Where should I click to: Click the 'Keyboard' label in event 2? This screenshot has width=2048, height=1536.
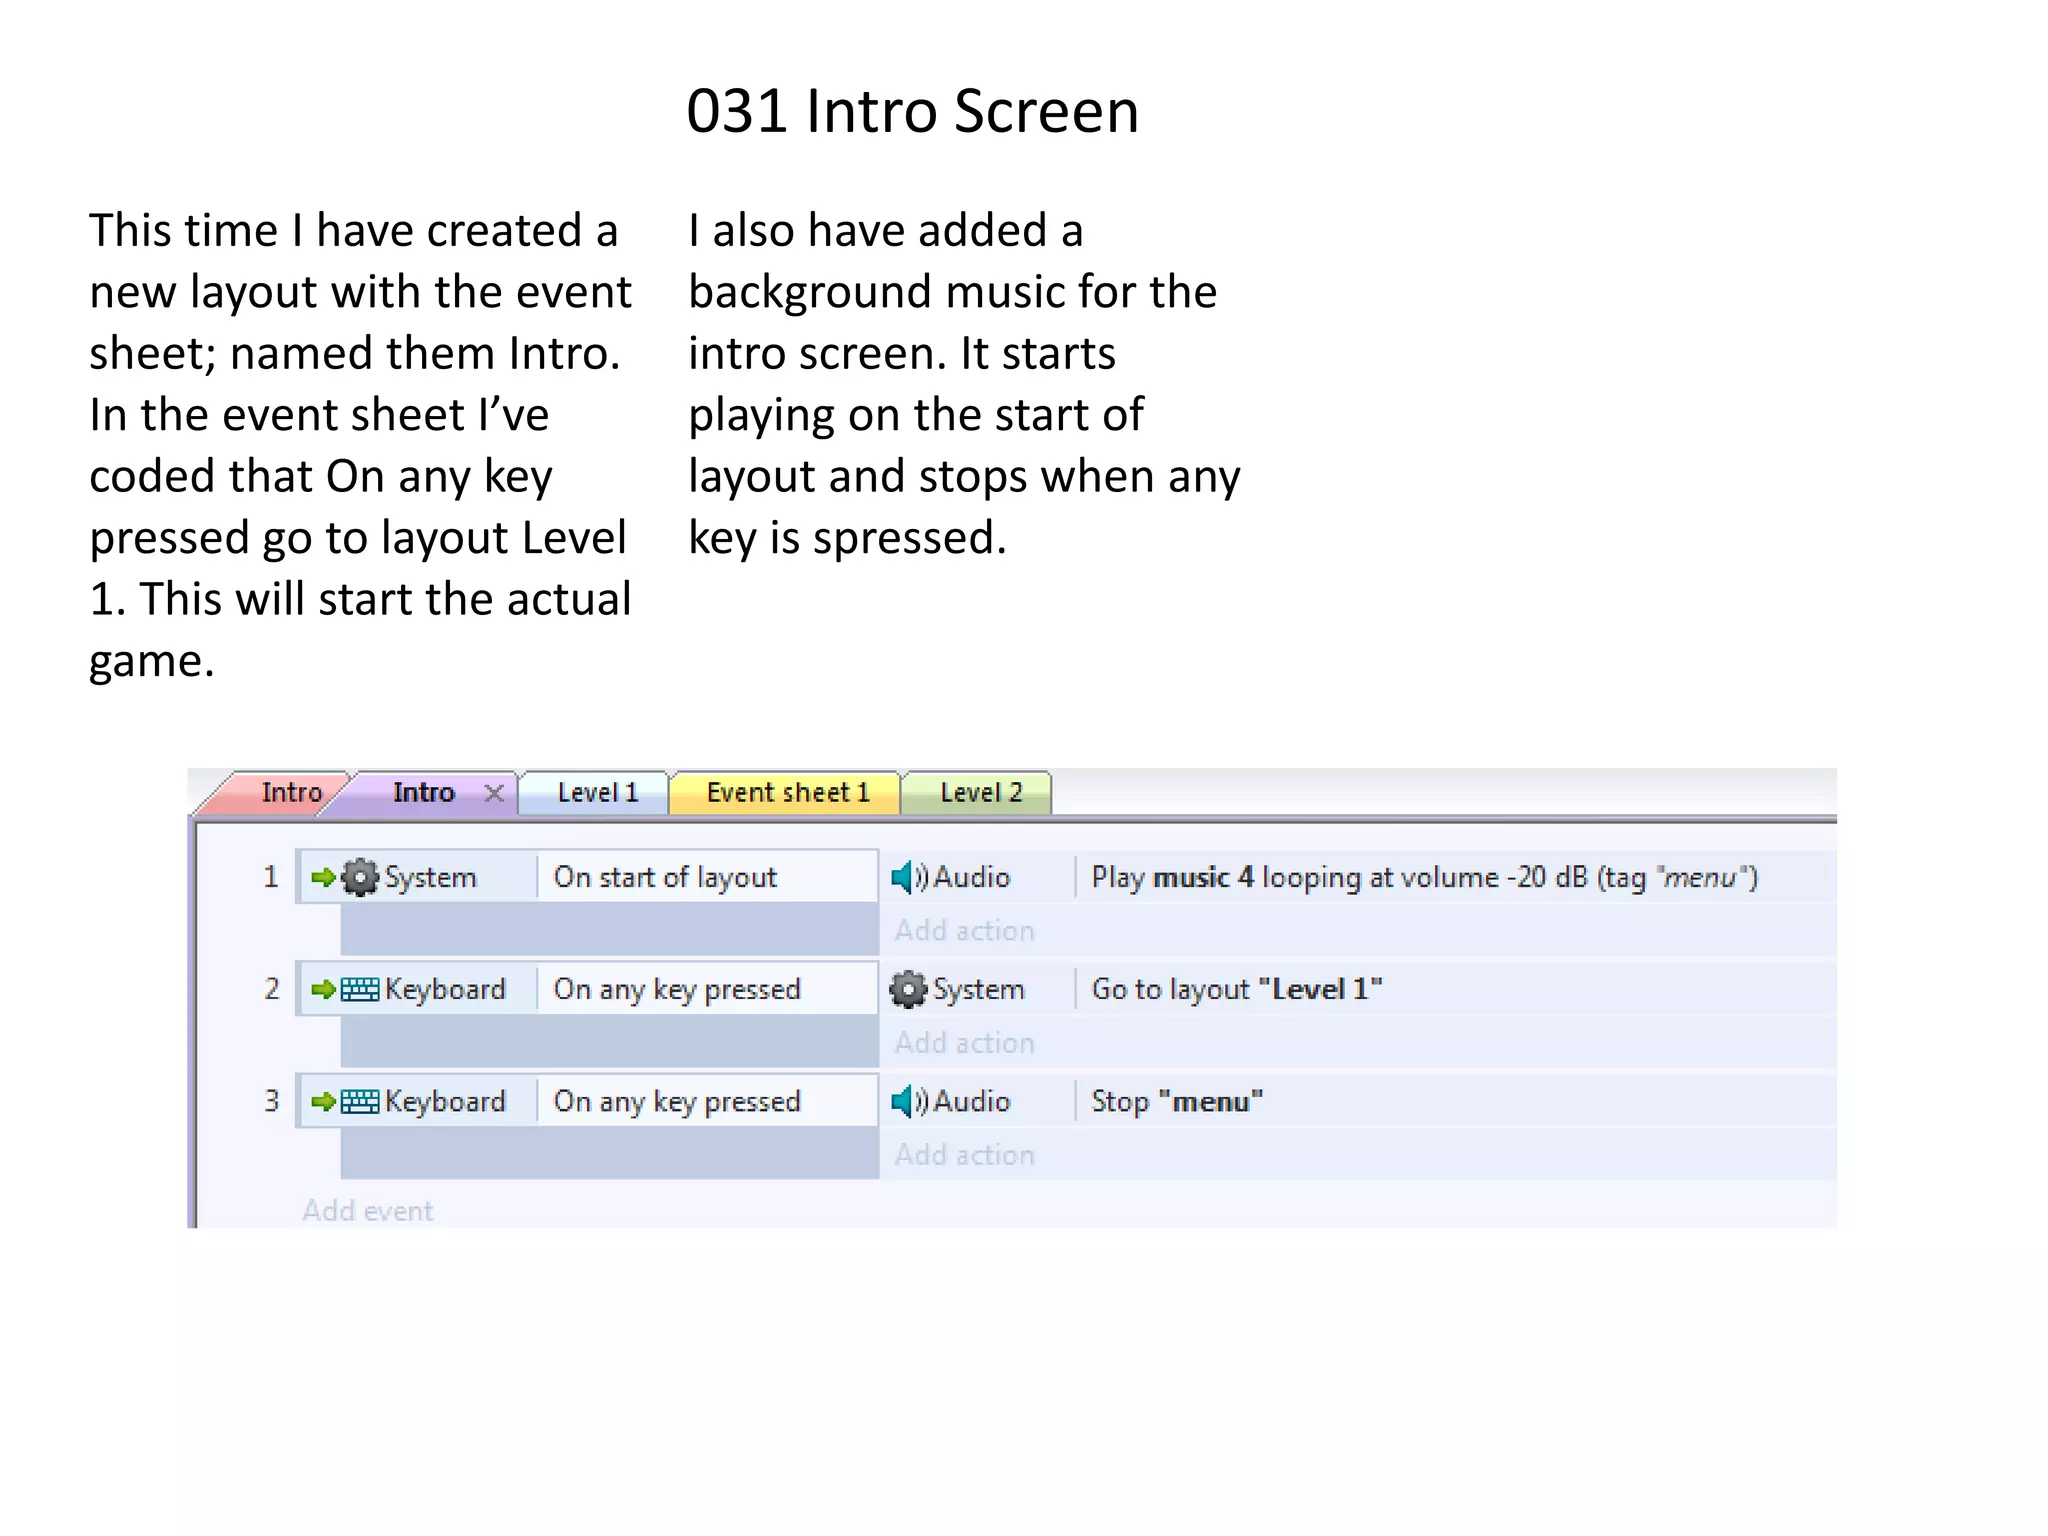pos(445,990)
